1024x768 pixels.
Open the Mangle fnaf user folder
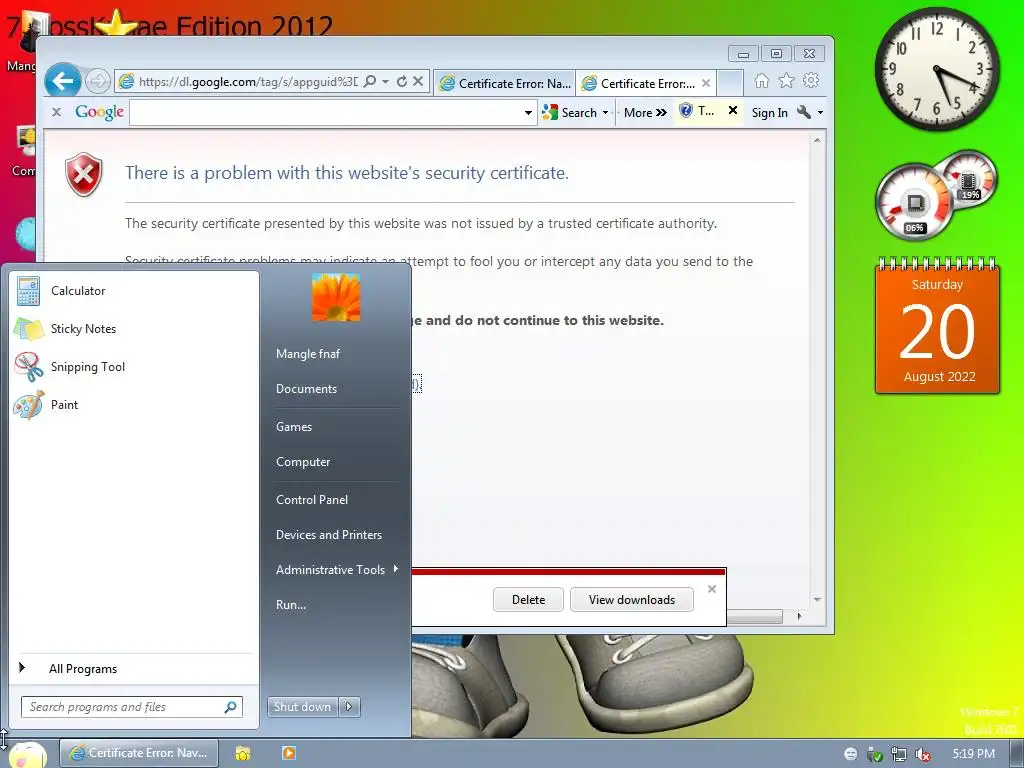point(308,354)
